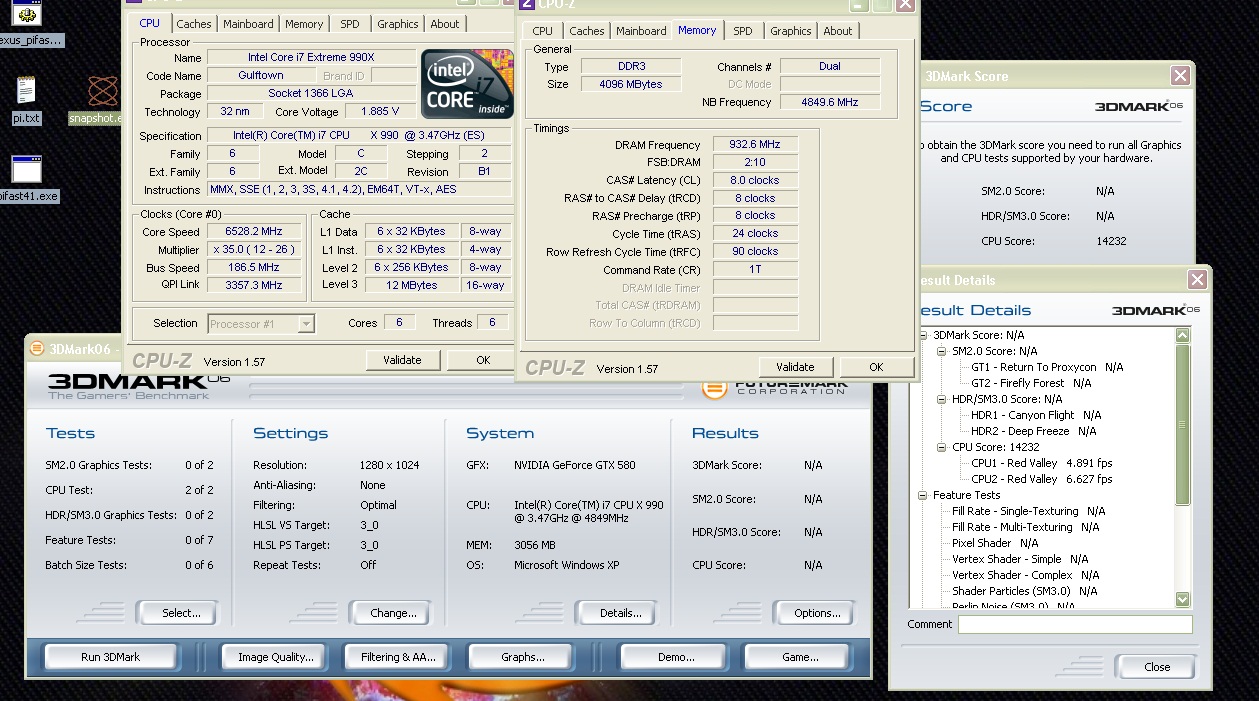Switch to the Mainboard tab in CPU-Z
This screenshot has width=1259, height=701.
point(248,24)
